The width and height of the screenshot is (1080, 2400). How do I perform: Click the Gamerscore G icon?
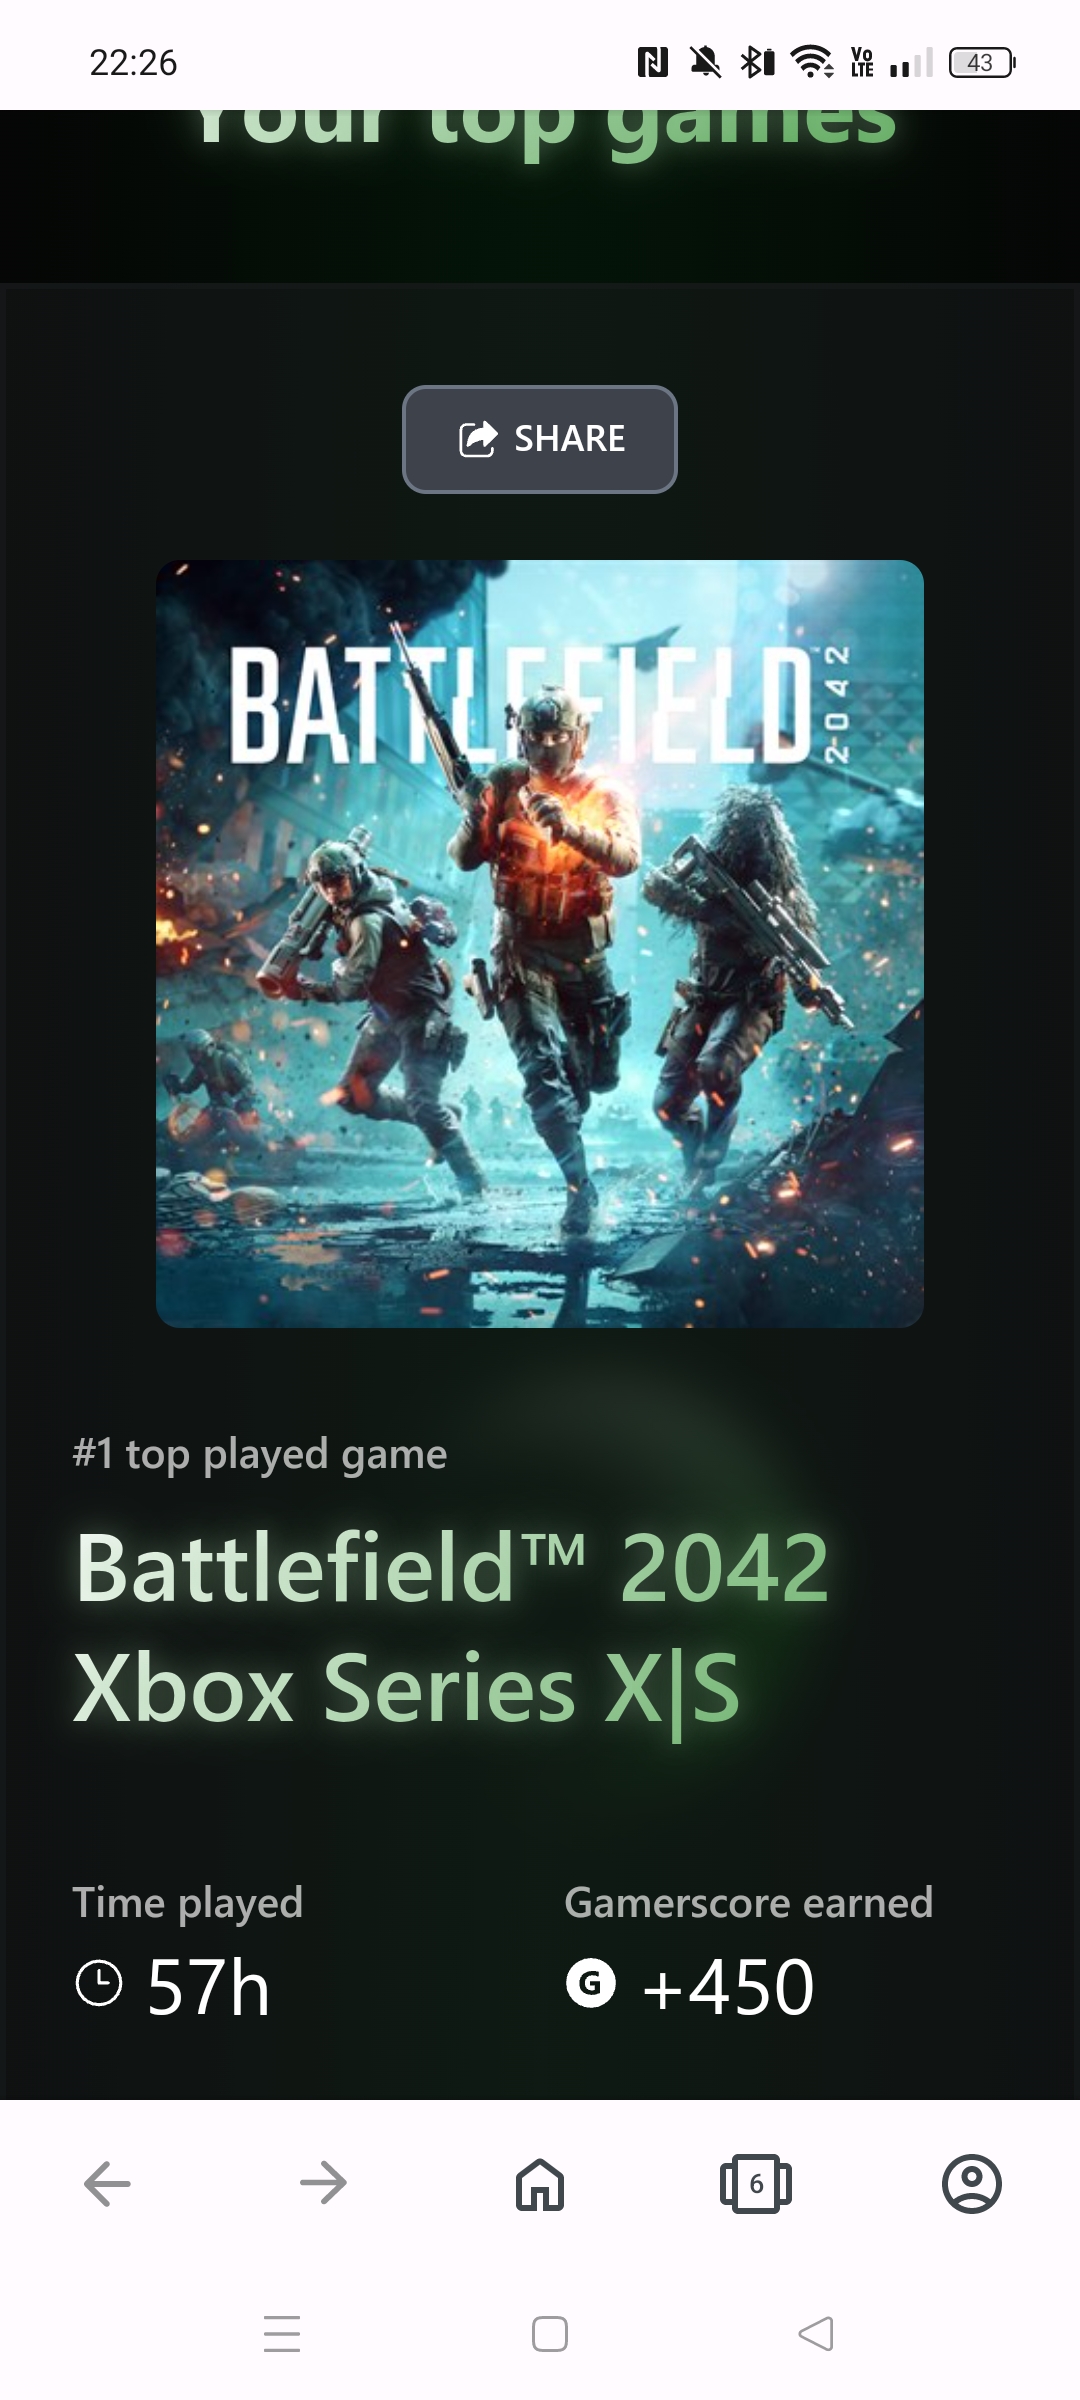click(591, 1983)
